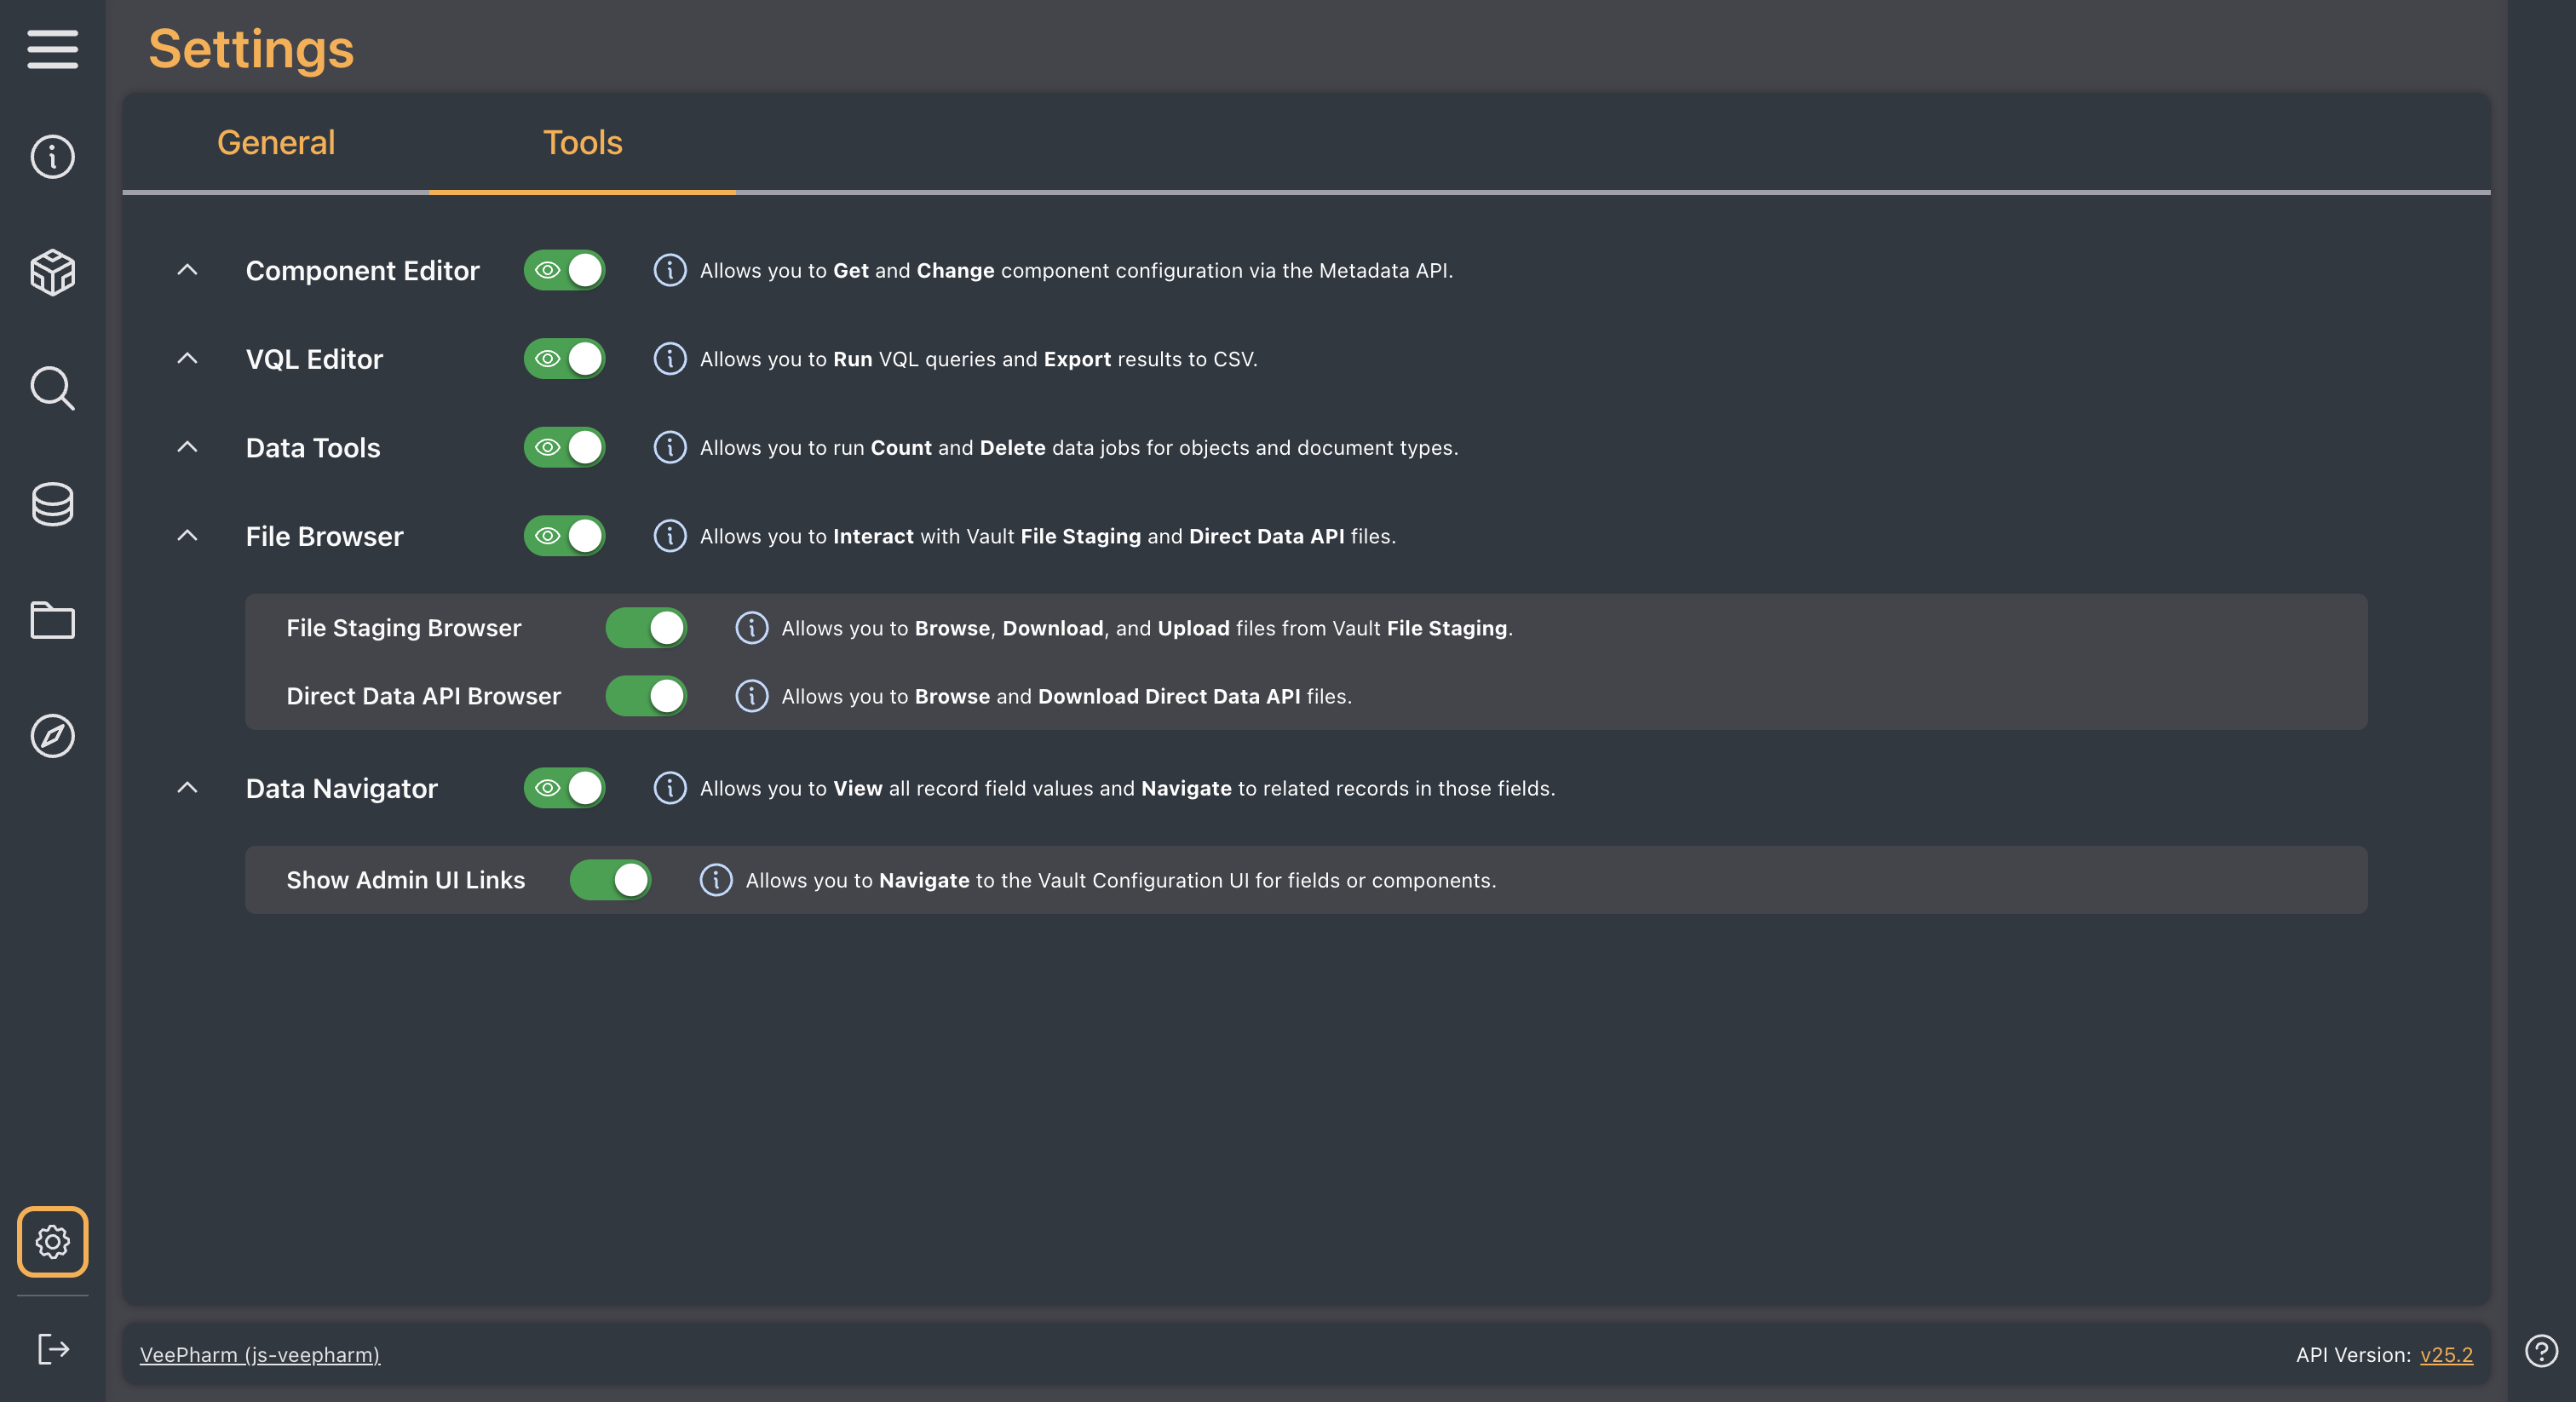Image resolution: width=2576 pixels, height=1402 pixels.
Task: Toggle Show Admin UI Links off
Action: pyautogui.click(x=610, y=880)
